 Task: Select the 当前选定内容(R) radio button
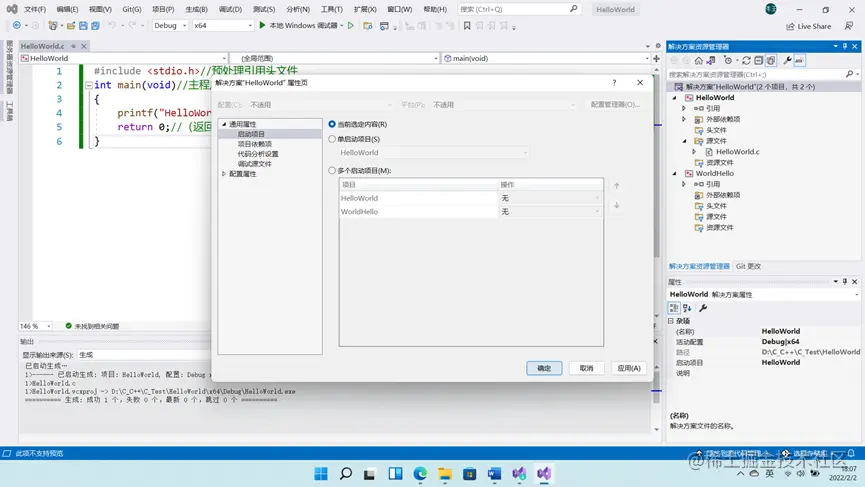point(332,124)
